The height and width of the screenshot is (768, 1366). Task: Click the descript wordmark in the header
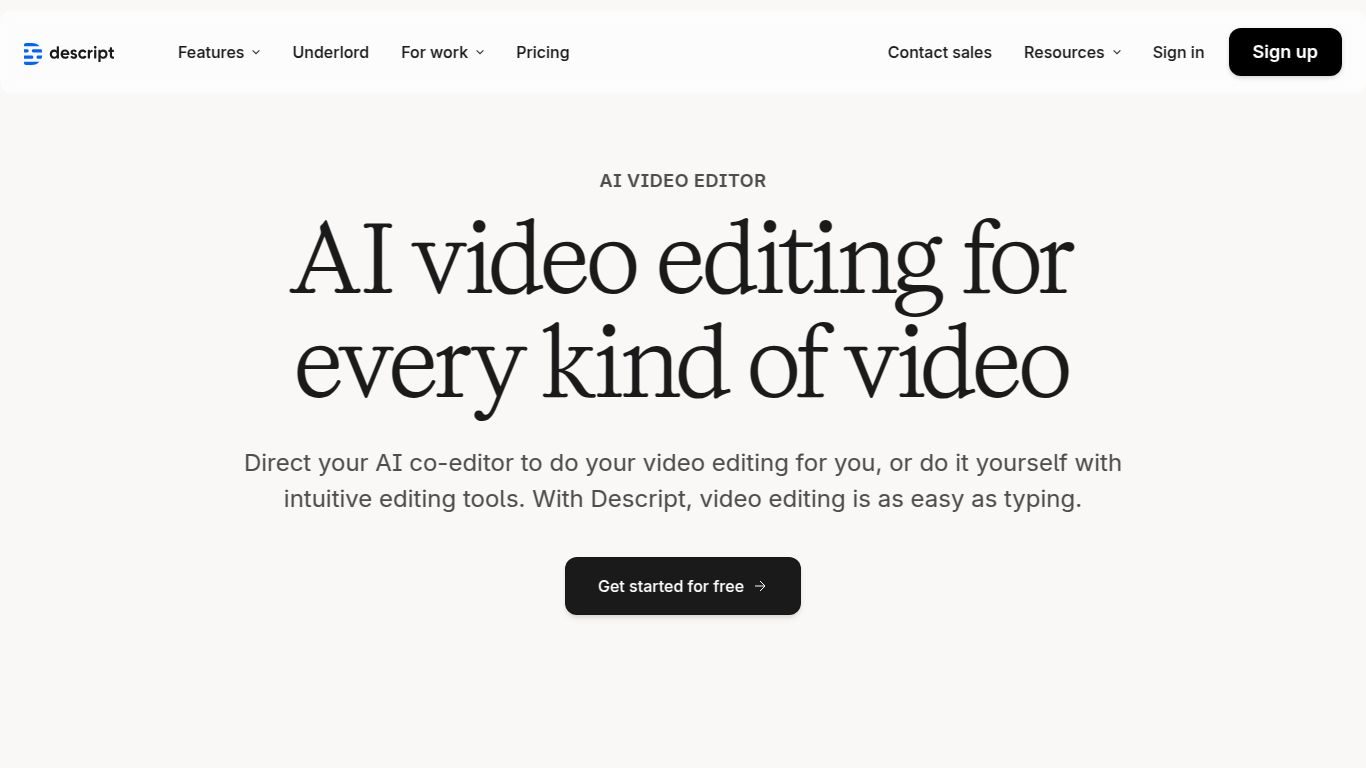pos(82,52)
